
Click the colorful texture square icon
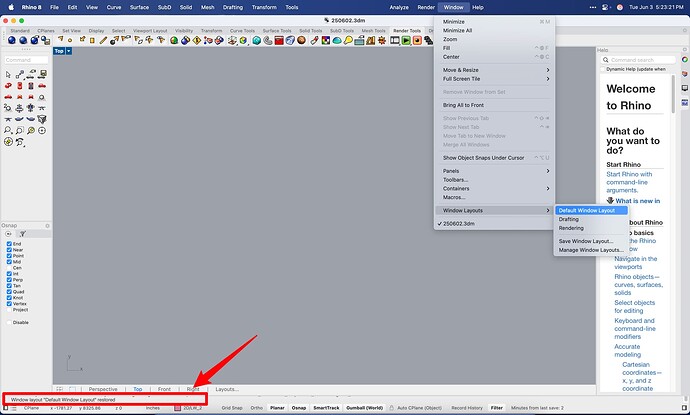click(x=326, y=40)
